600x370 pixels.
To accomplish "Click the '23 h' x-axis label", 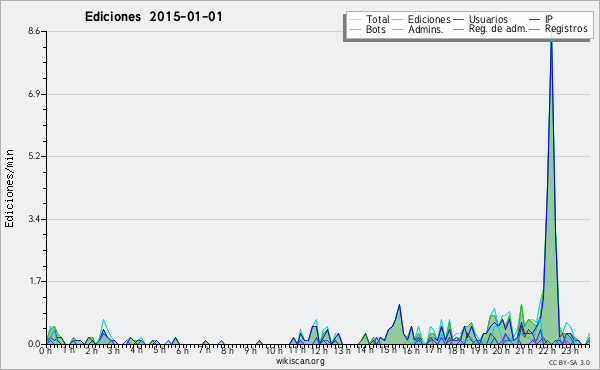I will pos(570,351).
